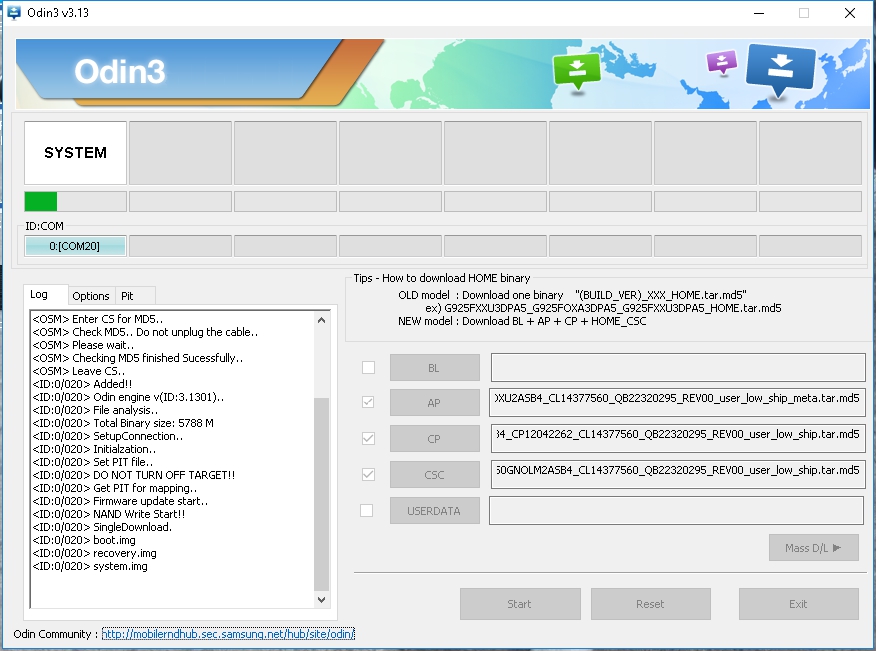
Task: Click log line 'NAND Write Start!!'
Action: pyautogui.click(x=108, y=514)
